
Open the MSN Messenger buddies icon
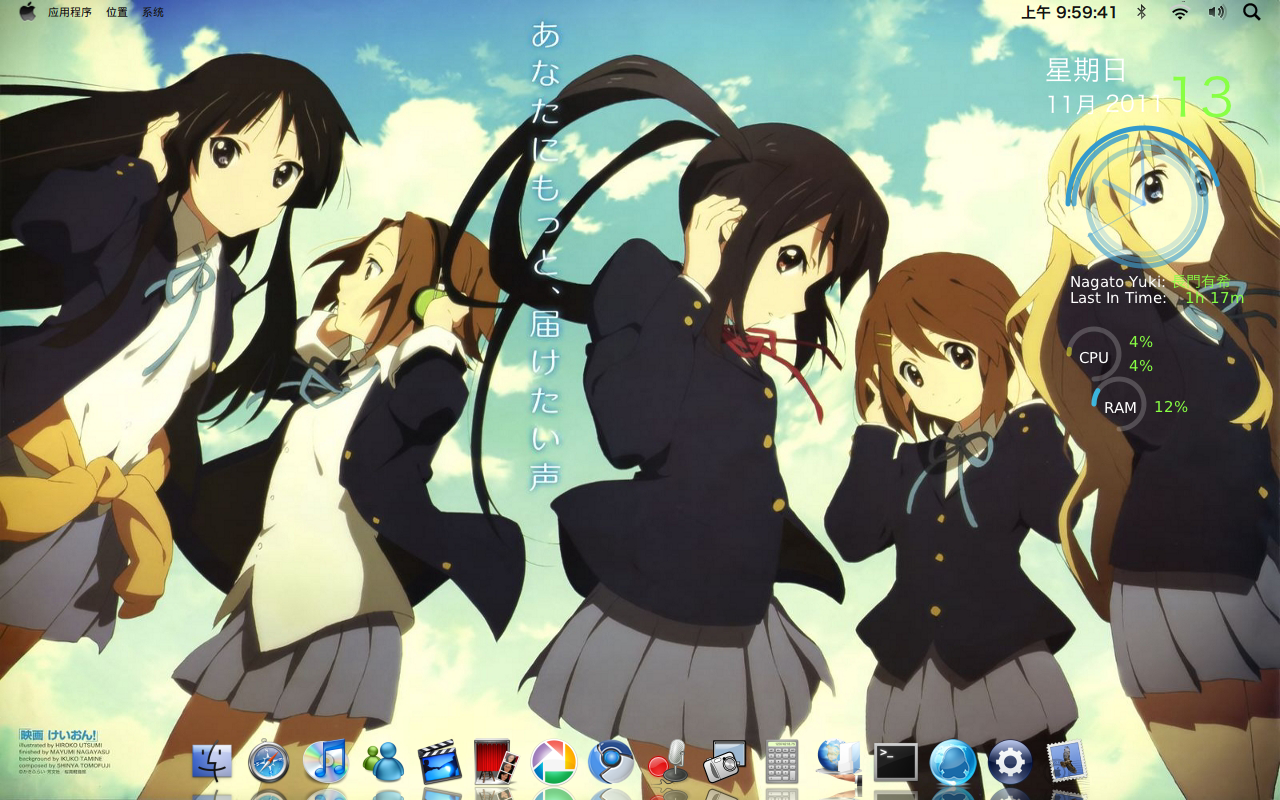383,763
